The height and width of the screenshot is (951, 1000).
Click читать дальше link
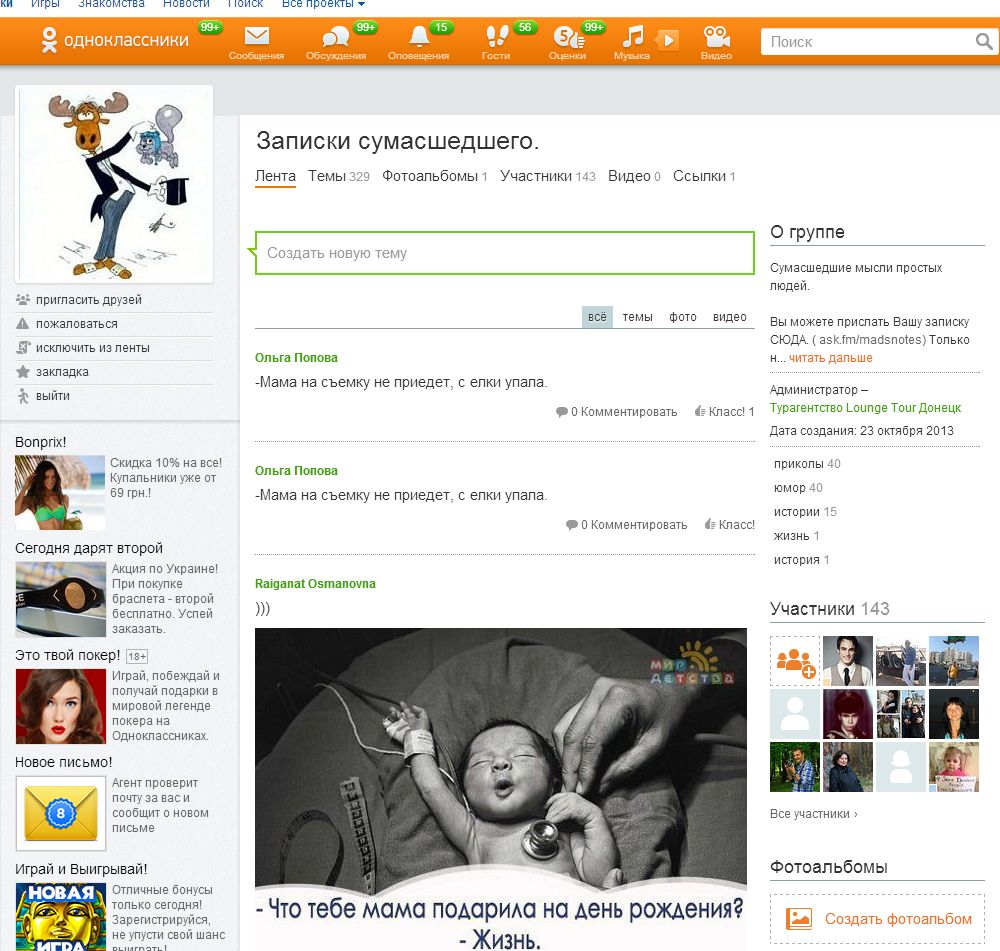pos(830,358)
